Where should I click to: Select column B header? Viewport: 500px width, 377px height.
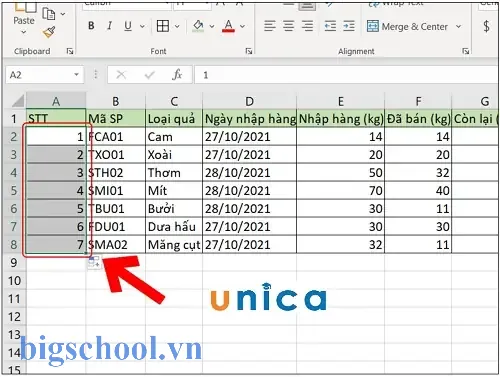click(116, 101)
